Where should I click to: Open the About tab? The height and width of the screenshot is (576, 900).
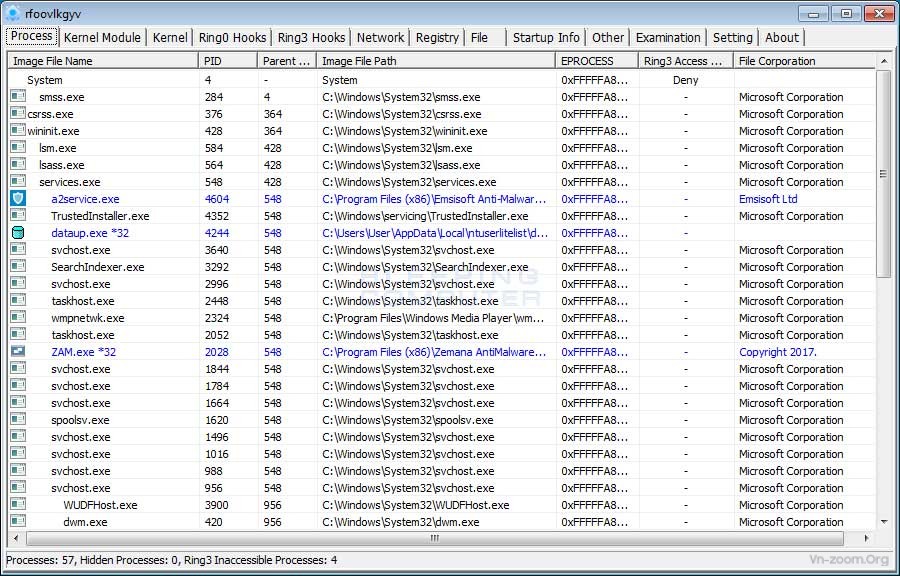(x=782, y=37)
